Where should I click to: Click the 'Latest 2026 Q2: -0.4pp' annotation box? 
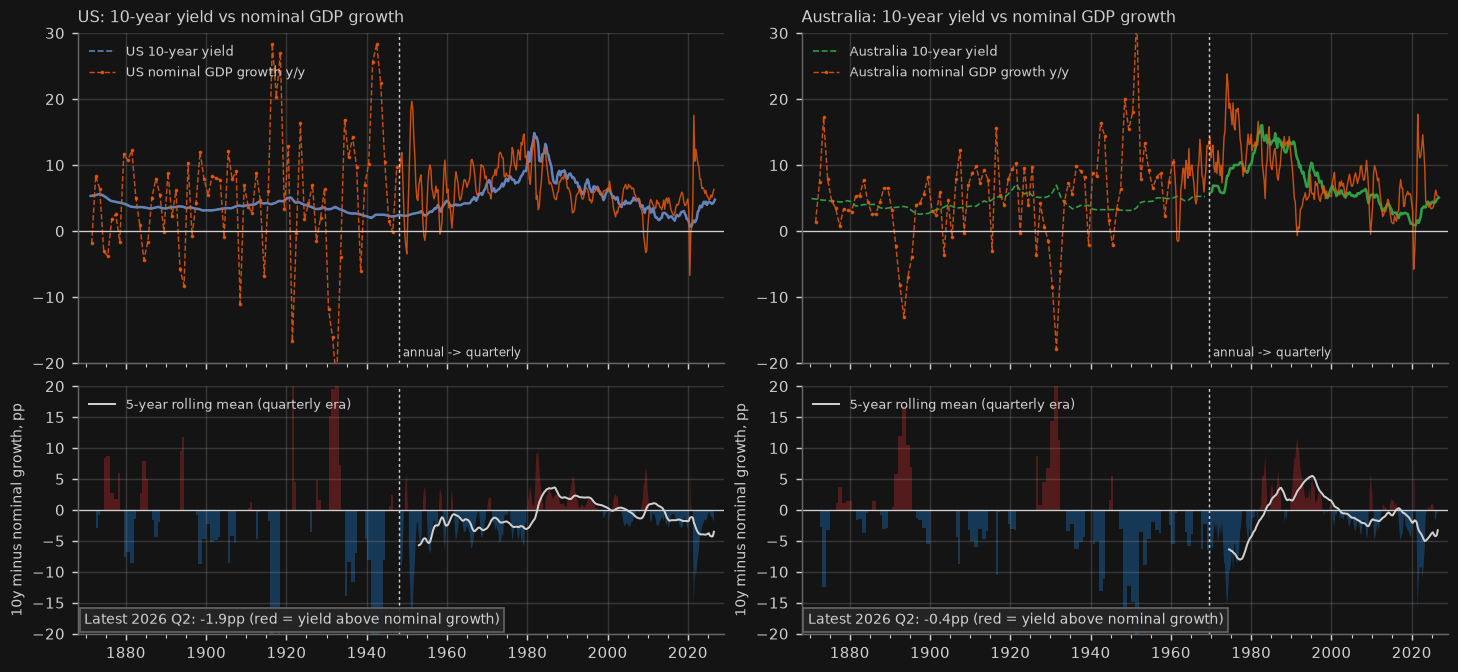pyautogui.click(x=1015, y=619)
